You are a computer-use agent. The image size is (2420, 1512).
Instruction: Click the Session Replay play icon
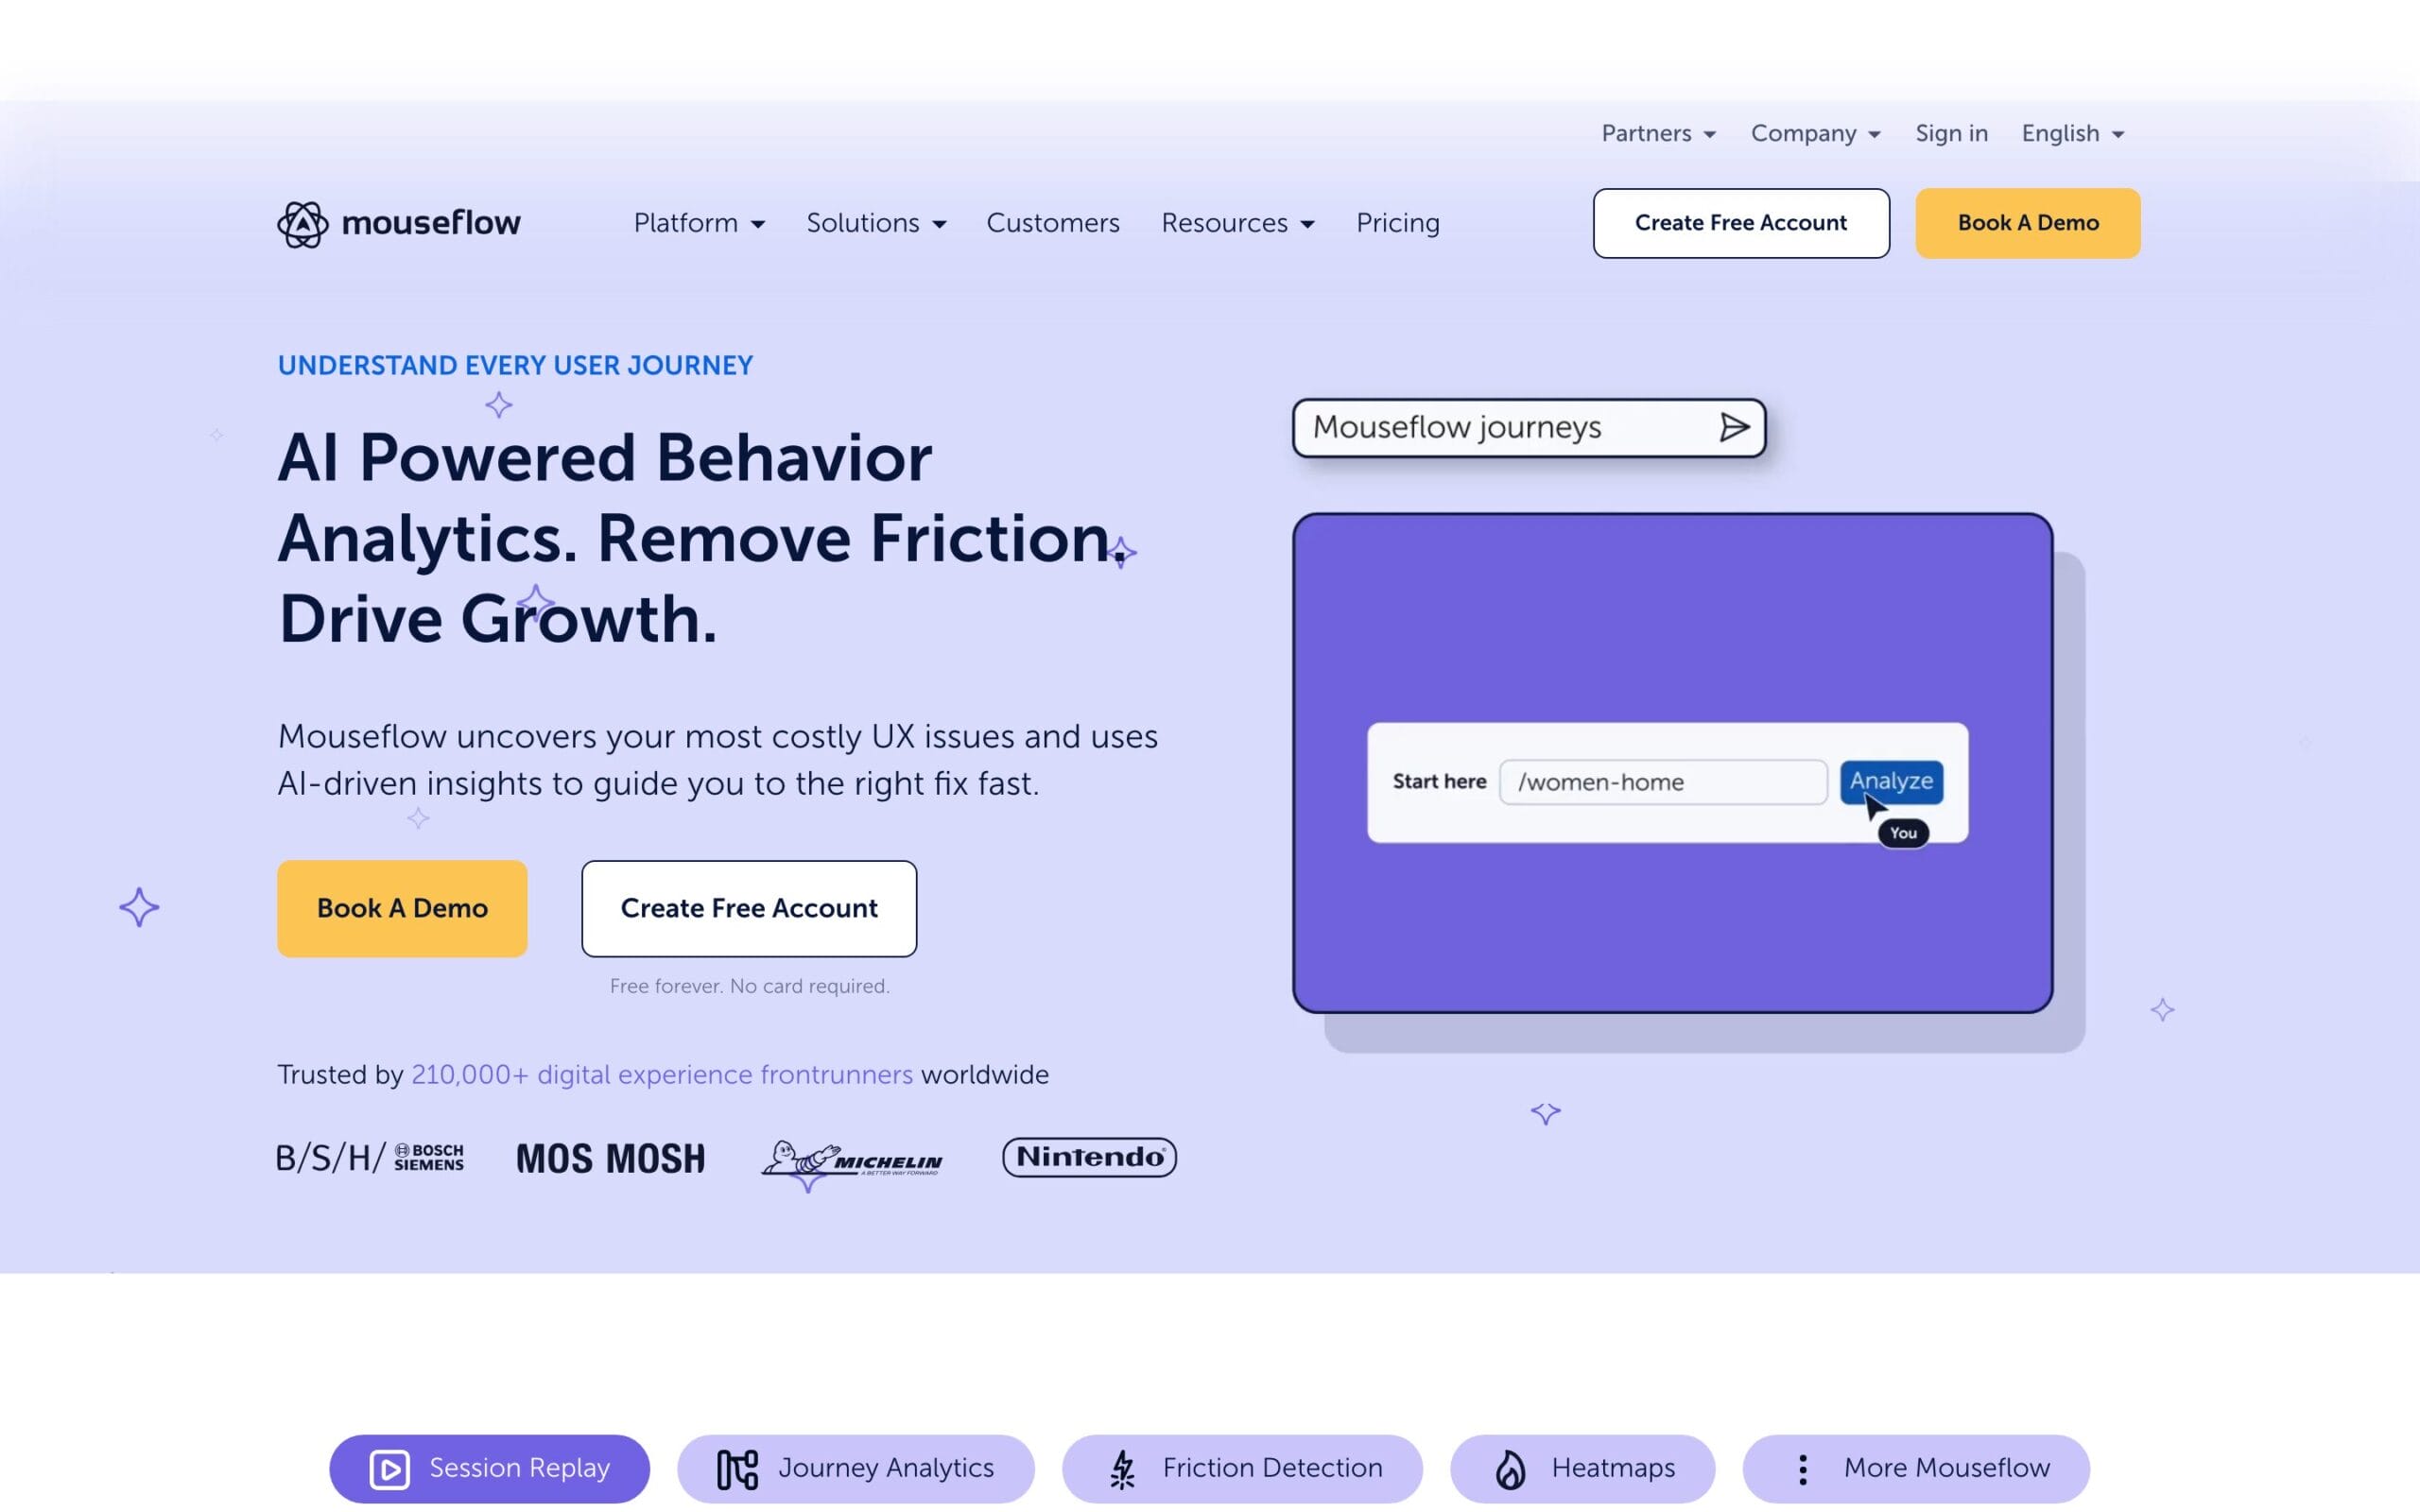[x=389, y=1469]
